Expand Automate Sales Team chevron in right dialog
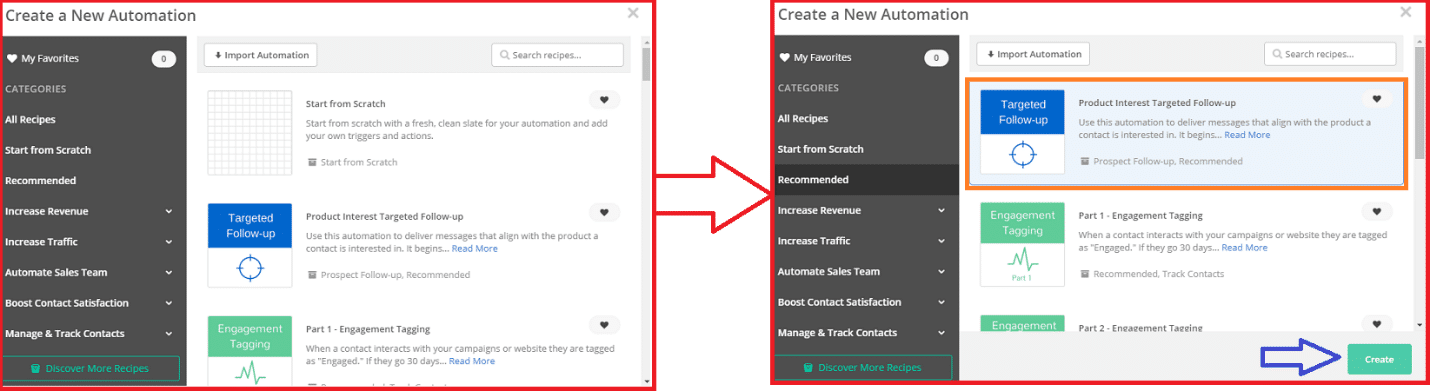 (x=941, y=272)
